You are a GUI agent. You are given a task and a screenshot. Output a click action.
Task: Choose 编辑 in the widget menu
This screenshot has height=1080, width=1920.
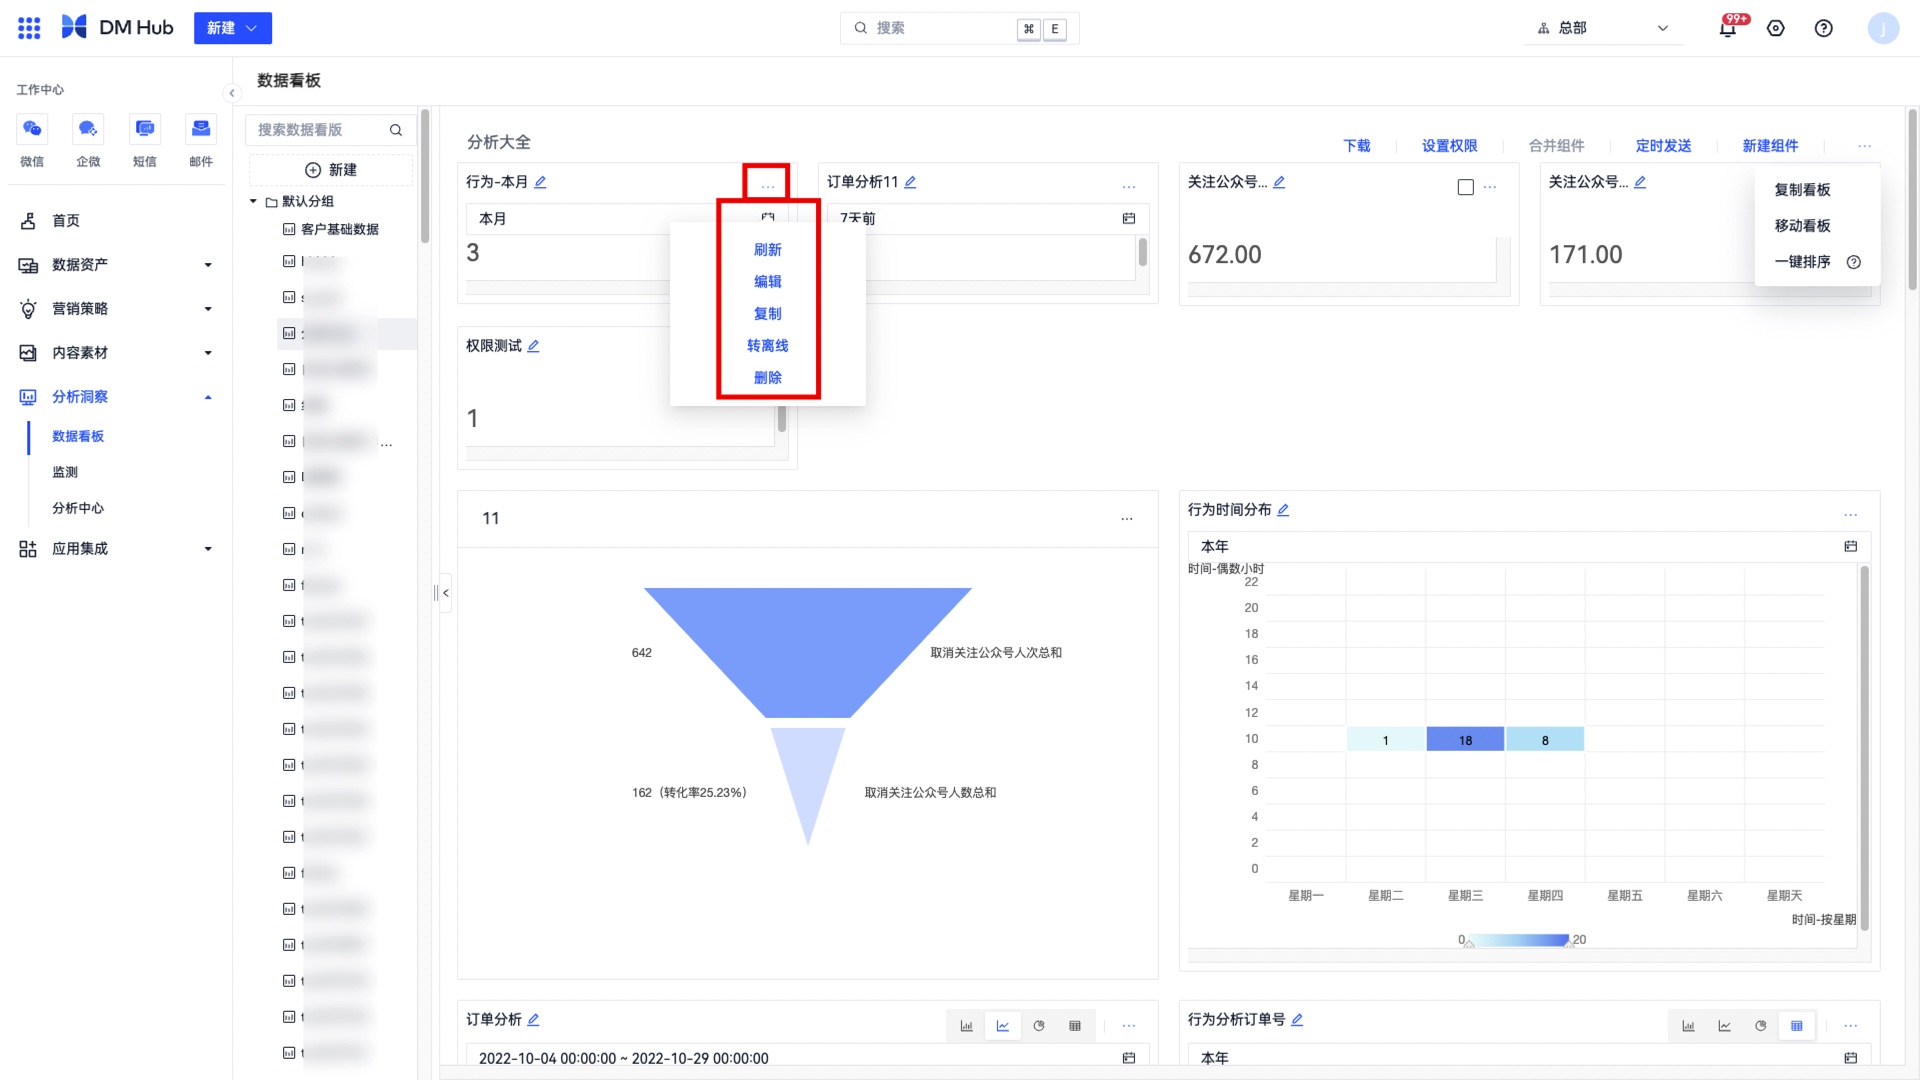pos(768,282)
